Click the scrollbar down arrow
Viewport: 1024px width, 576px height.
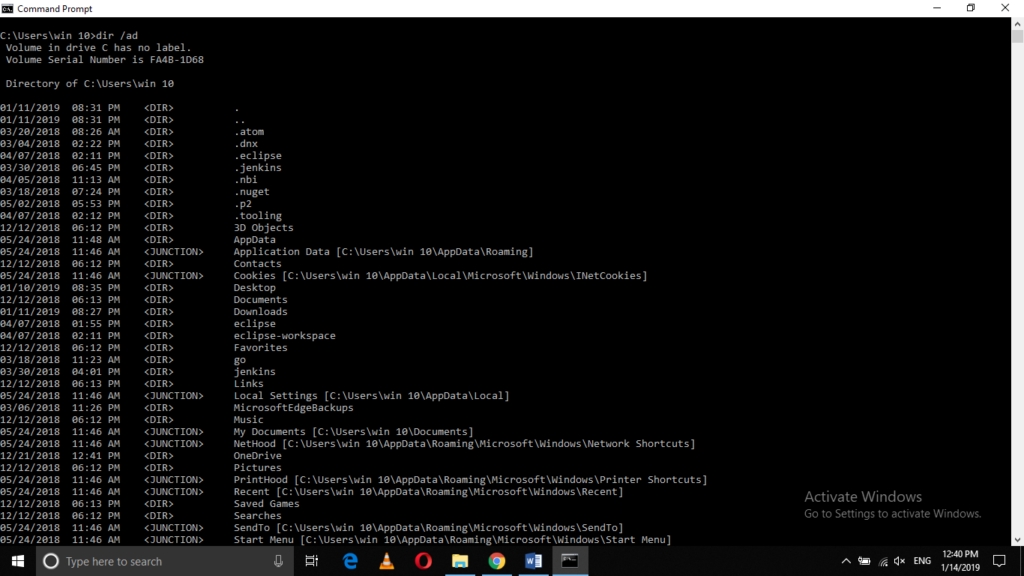(x=1017, y=540)
